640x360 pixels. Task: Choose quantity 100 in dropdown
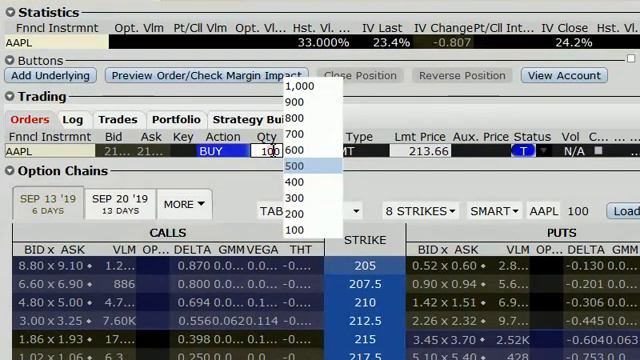point(313,230)
